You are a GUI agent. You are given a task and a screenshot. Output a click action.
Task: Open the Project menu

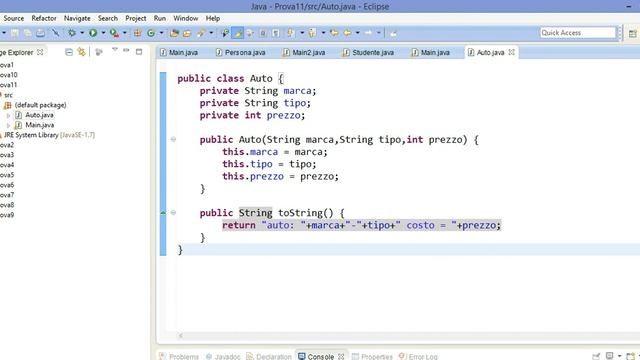point(136,18)
